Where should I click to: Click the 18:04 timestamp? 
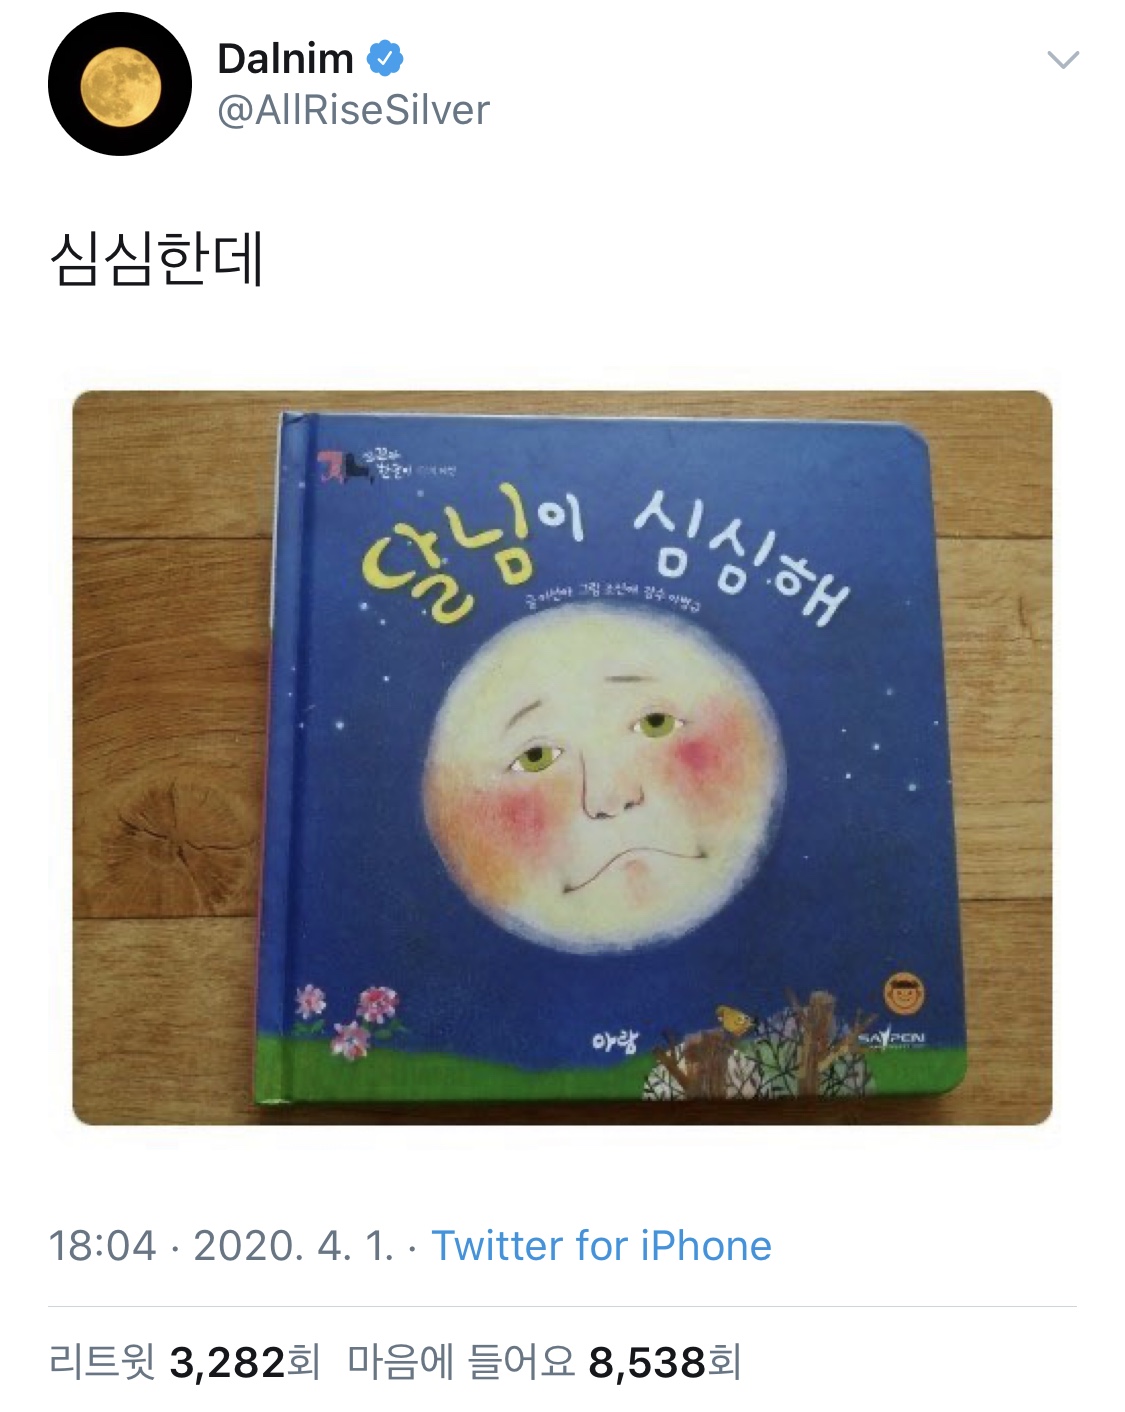[x=103, y=1246]
